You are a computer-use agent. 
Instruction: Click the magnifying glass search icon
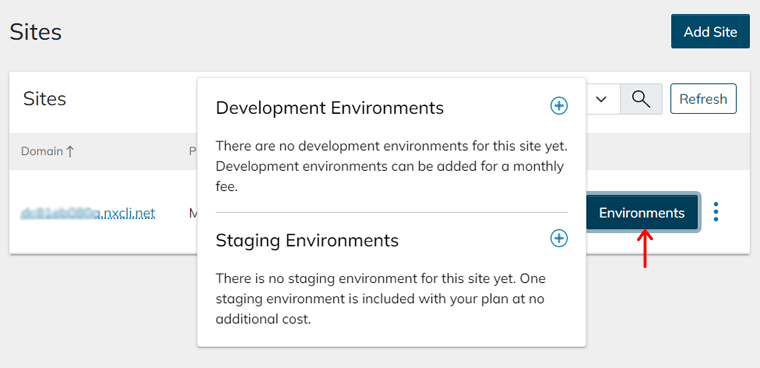pos(641,99)
